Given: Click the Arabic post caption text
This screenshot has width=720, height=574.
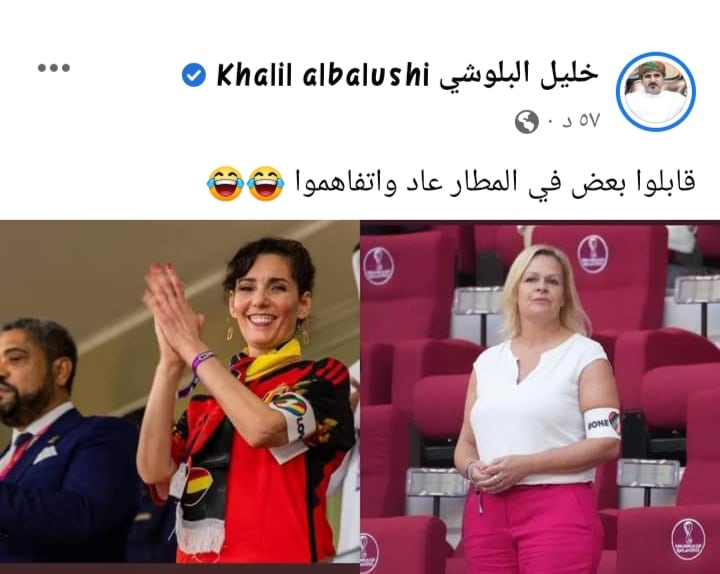Looking at the screenshot, I should tap(494, 183).
